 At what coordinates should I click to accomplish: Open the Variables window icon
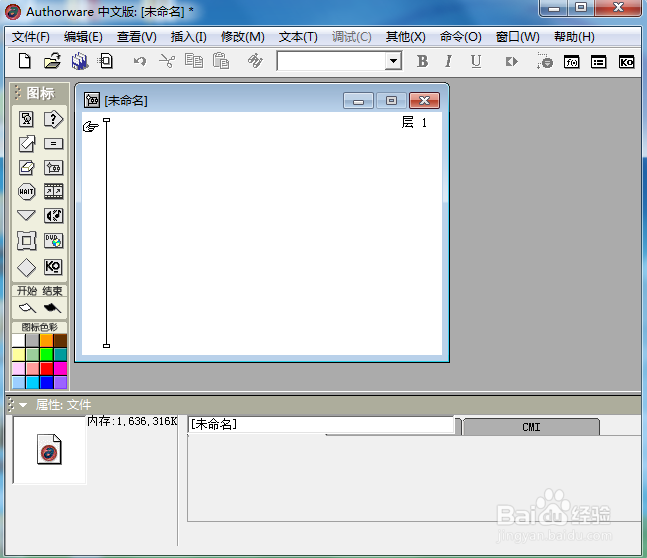pyautogui.click(x=598, y=62)
